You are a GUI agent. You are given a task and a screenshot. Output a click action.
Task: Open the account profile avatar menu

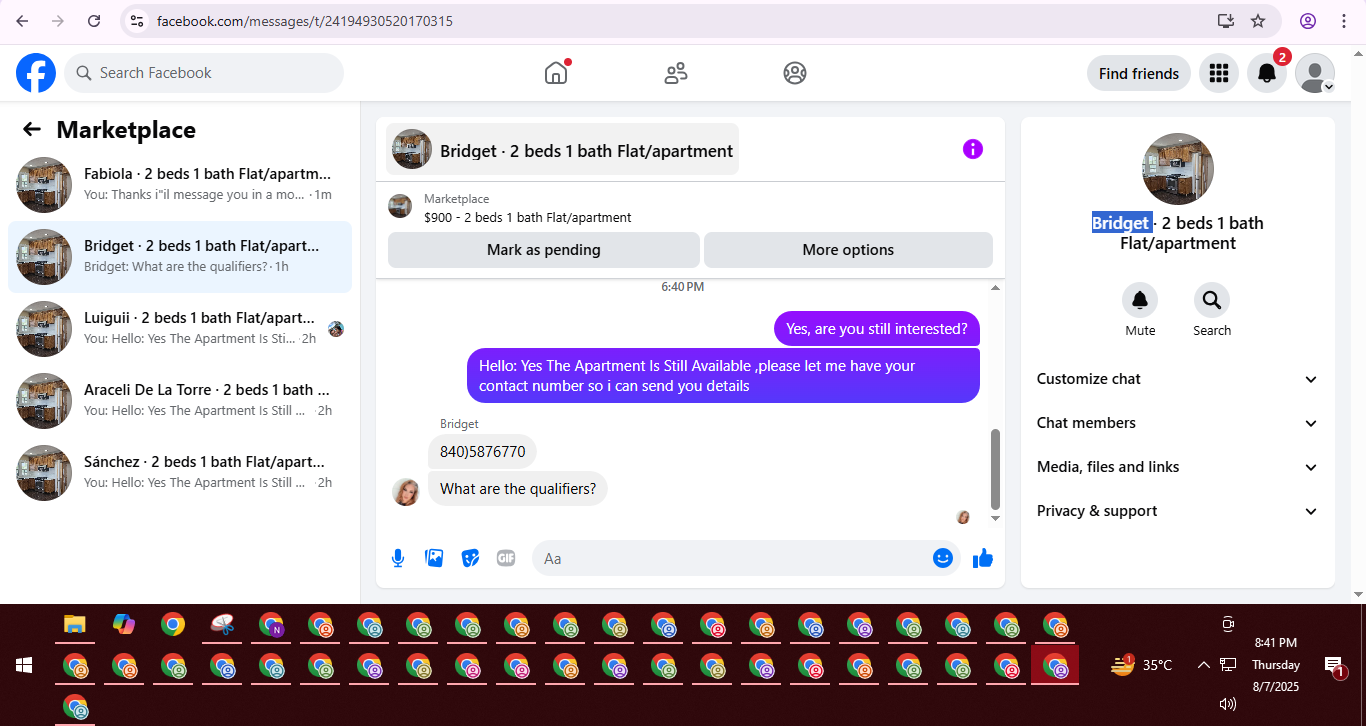pos(1315,73)
